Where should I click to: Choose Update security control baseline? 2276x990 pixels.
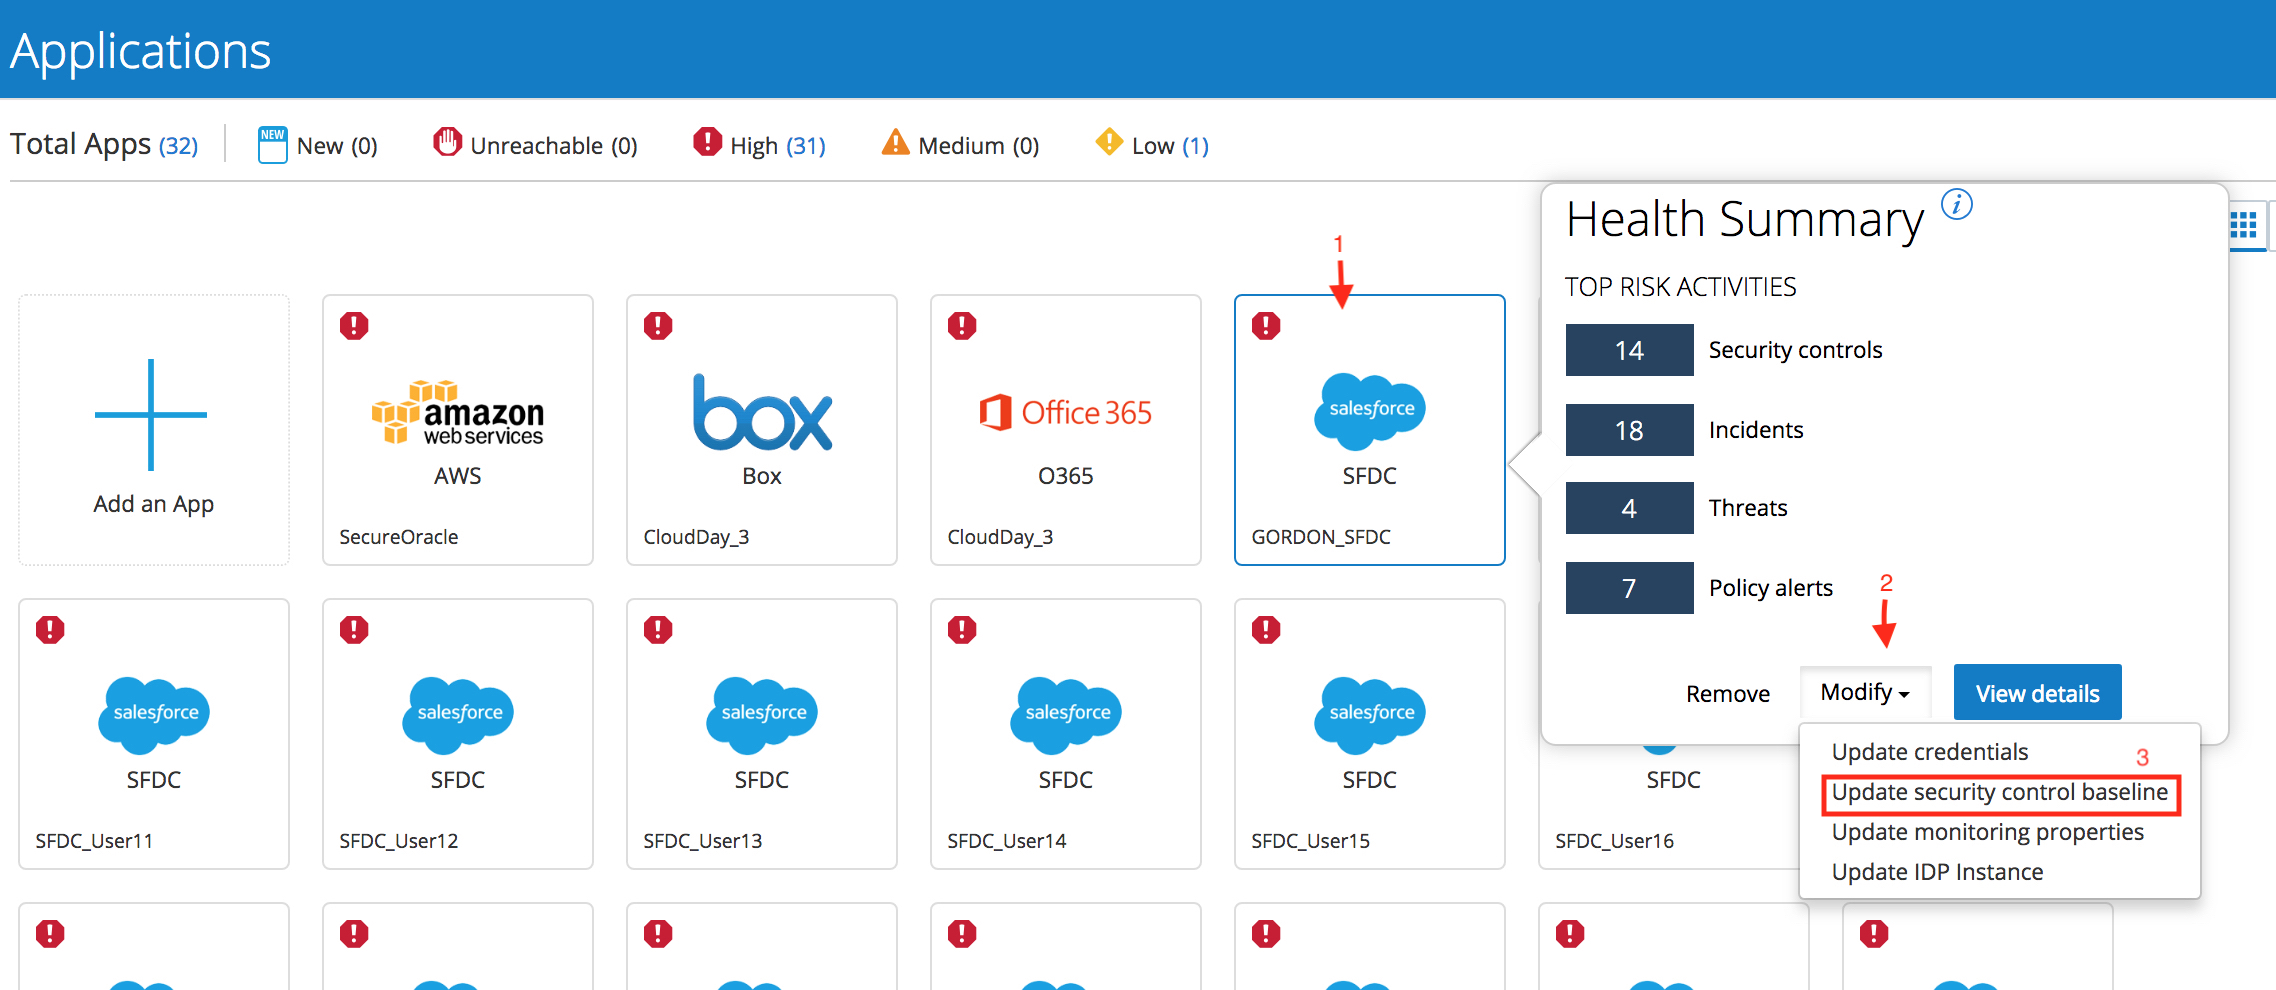[x=2000, y=792]
